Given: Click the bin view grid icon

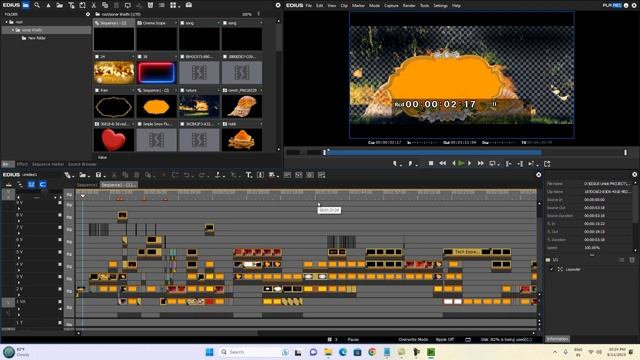Looking at the screenshot, I should 173,5.
